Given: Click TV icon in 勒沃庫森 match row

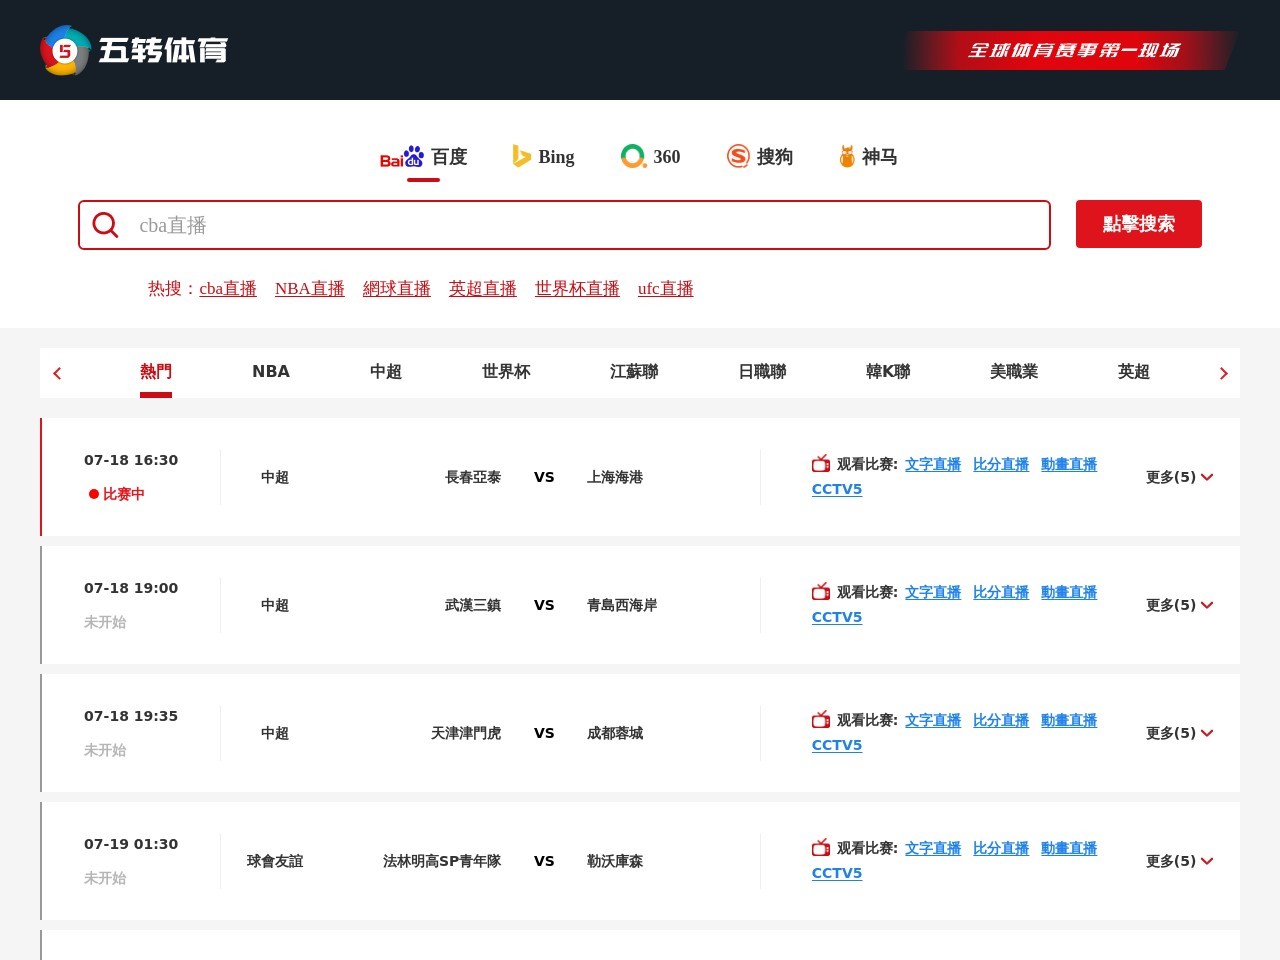Looking at the screenshot, I should (821, 848).
